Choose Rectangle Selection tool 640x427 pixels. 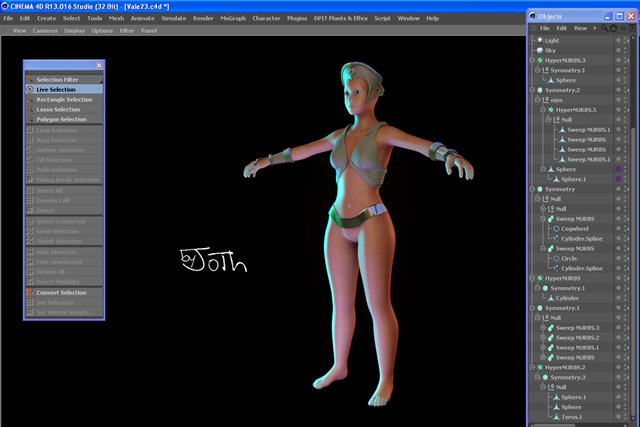click(64, 99)
